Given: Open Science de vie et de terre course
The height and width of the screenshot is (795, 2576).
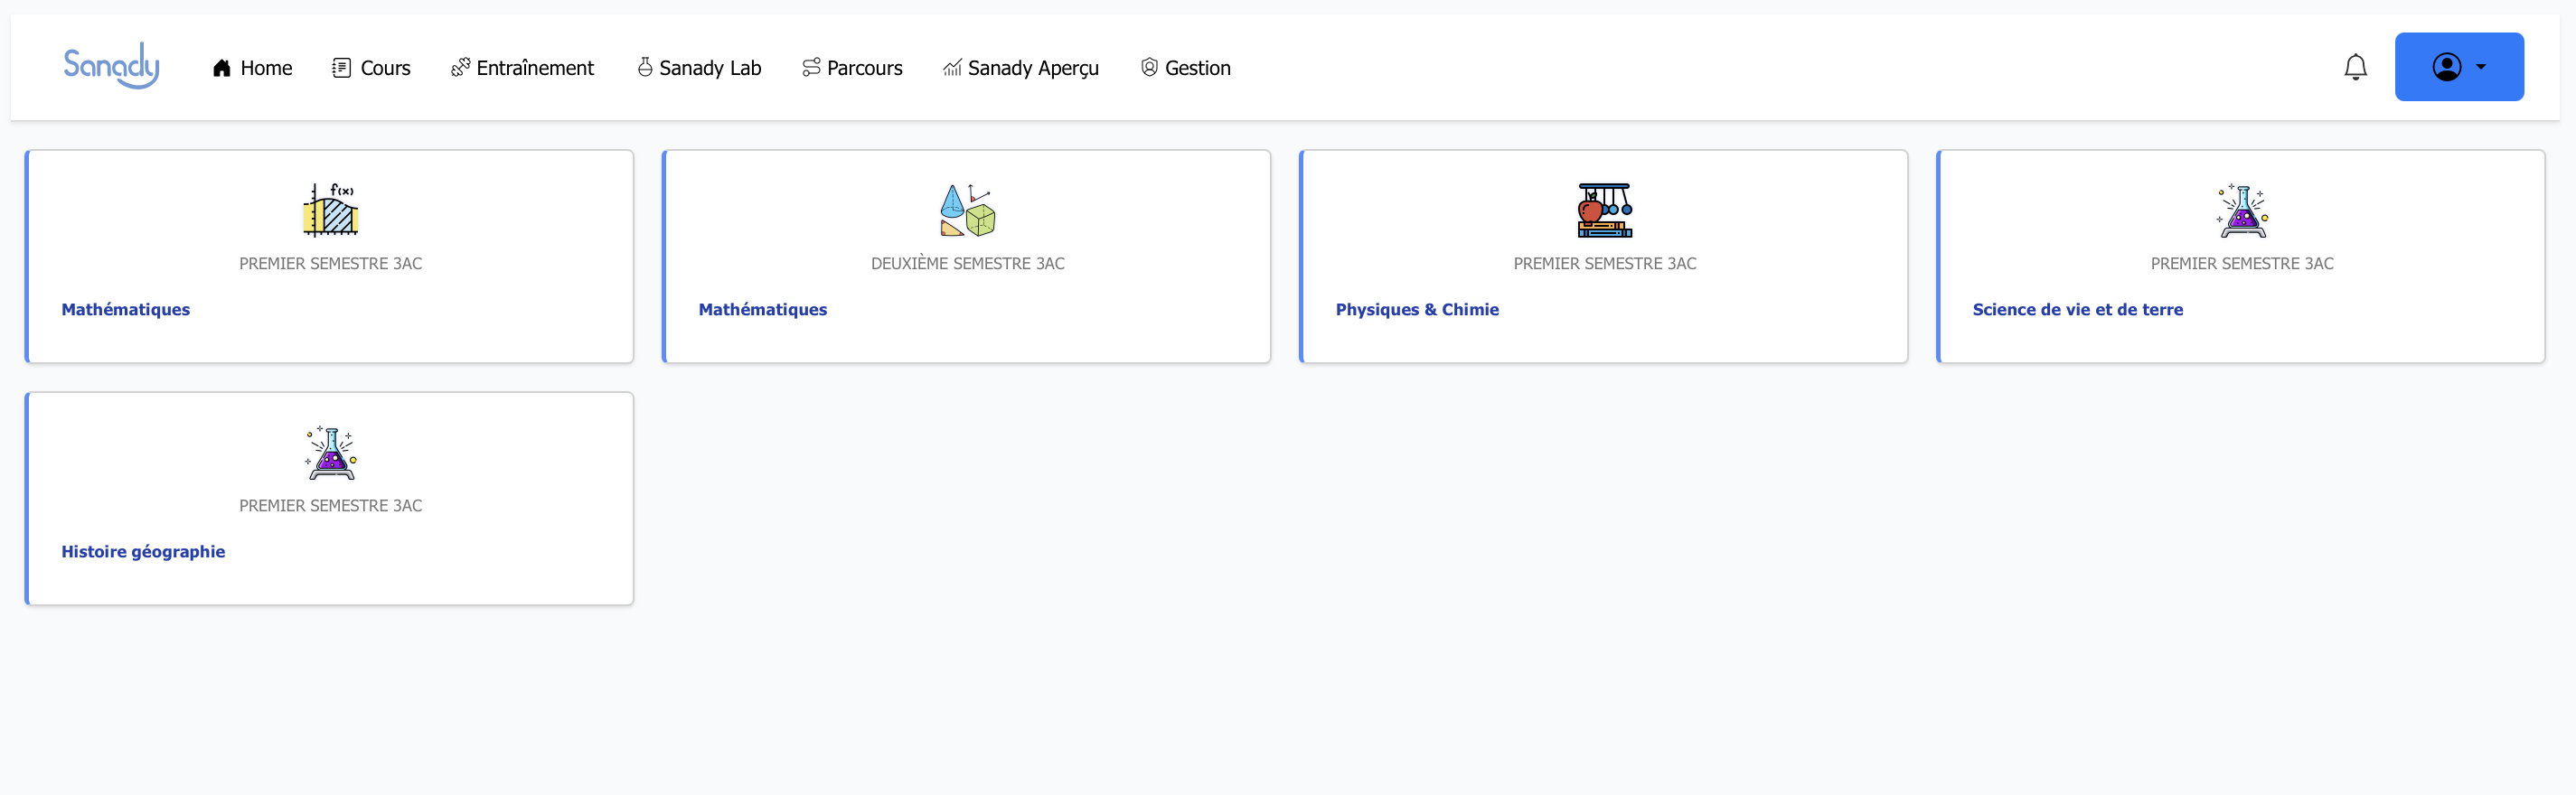Looking at the screenshot, I should pyautogui.click(x=2077, y=310).
